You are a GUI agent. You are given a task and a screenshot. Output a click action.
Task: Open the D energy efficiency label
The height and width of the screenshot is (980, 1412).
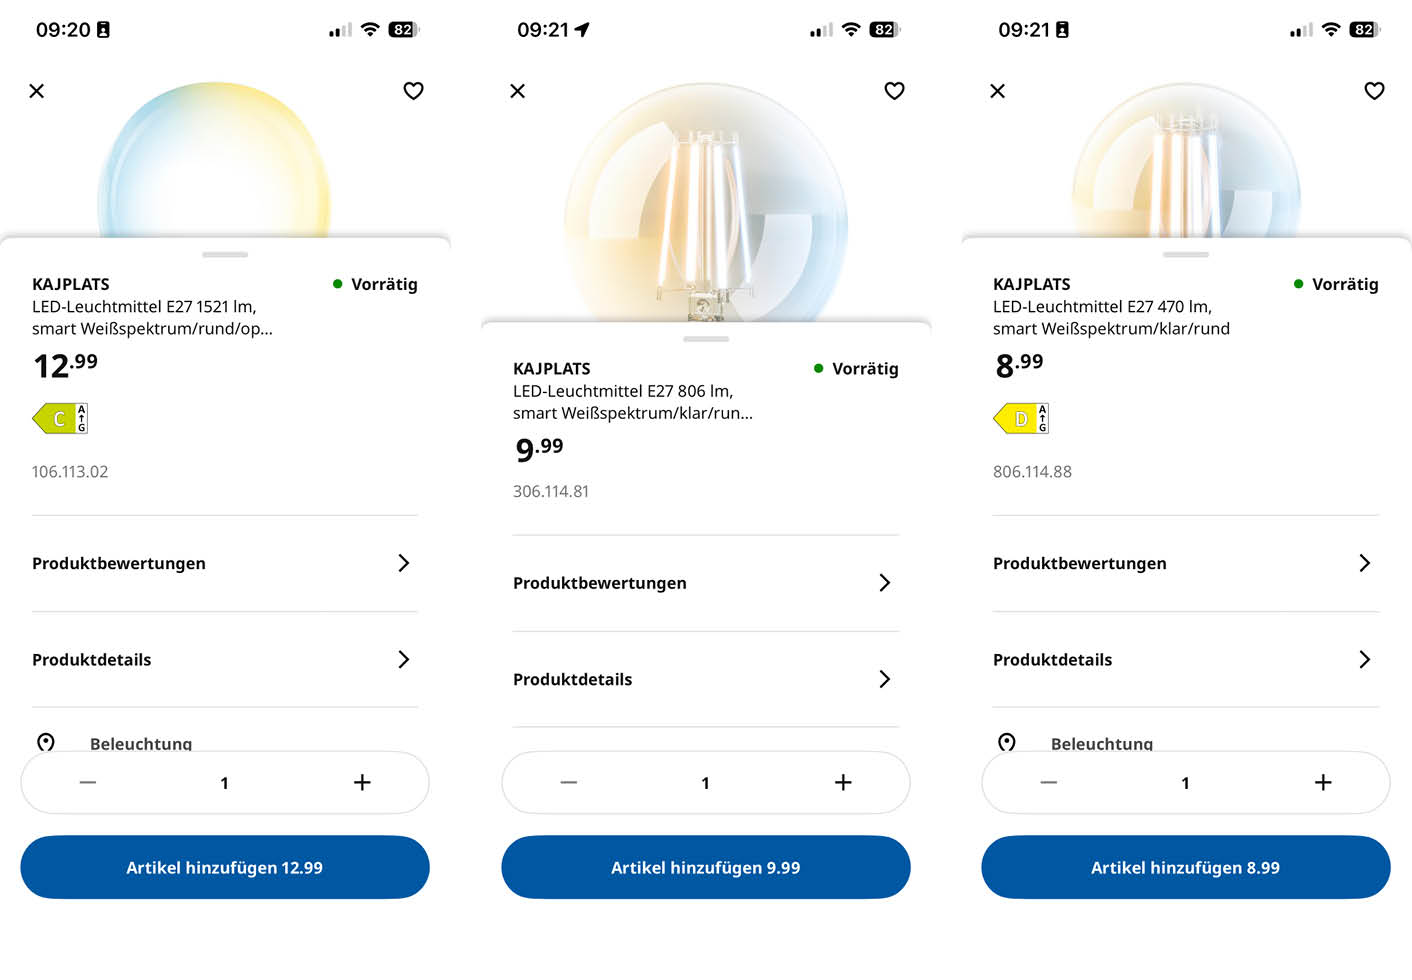click(x=1021, y=418)
